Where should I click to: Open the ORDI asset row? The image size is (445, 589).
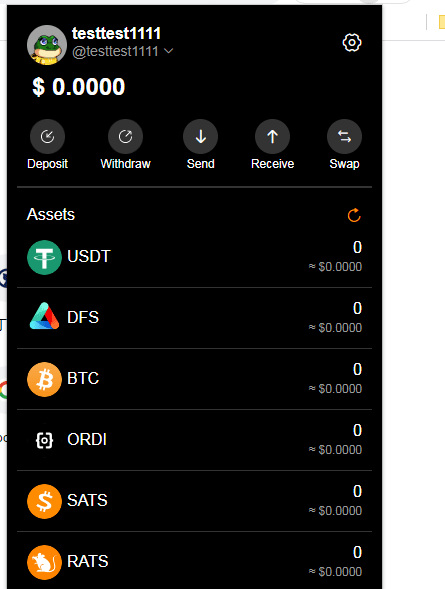pos(195,440)
